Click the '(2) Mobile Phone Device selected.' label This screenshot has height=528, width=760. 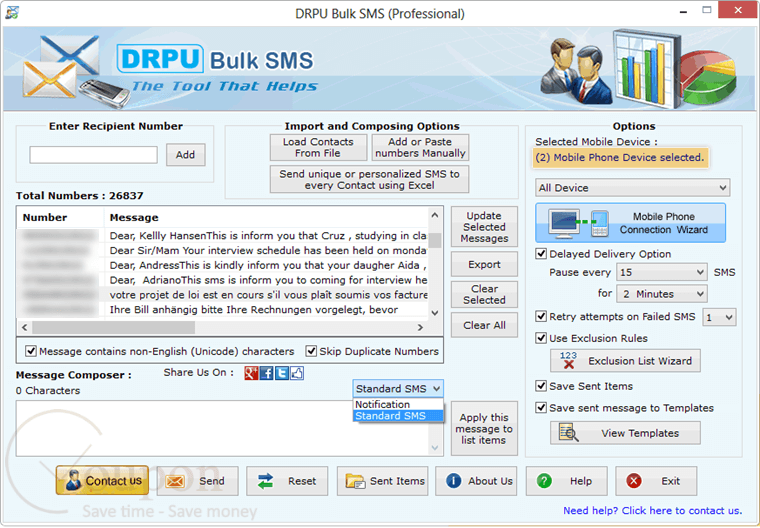click(x=620, y=158)
